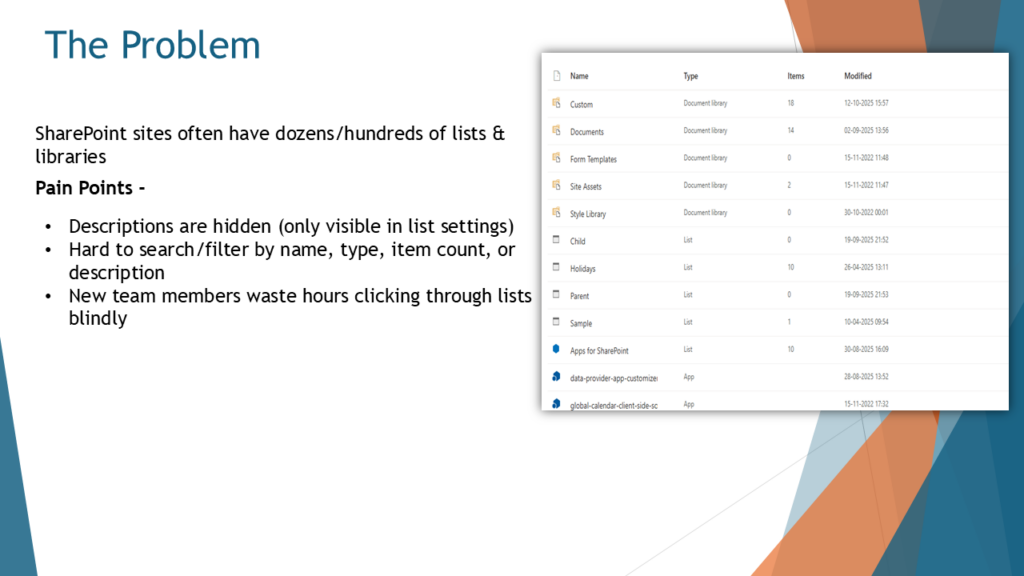Open the Sample list
The width and height of the screenshot is (1024, 576).
581,324
